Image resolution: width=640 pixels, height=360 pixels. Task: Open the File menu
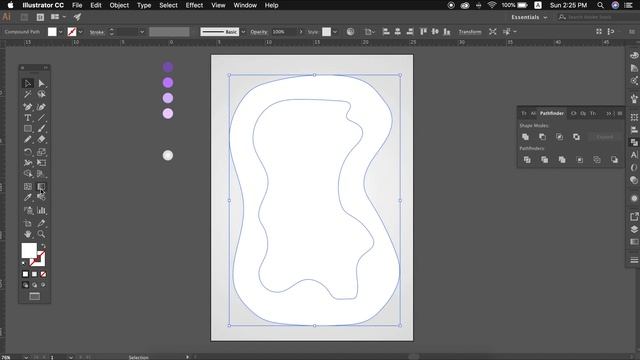(77, 5)
